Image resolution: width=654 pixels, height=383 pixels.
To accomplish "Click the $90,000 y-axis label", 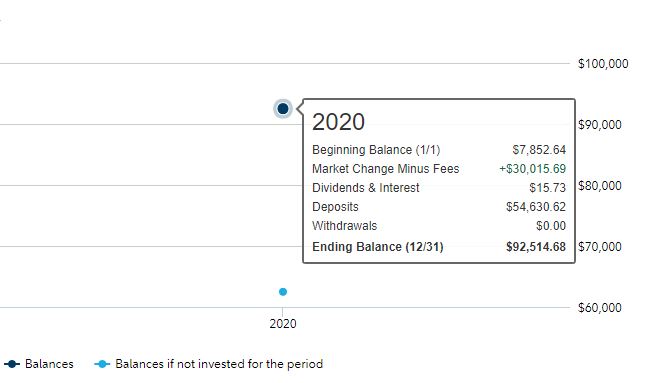I will point(600,125).
